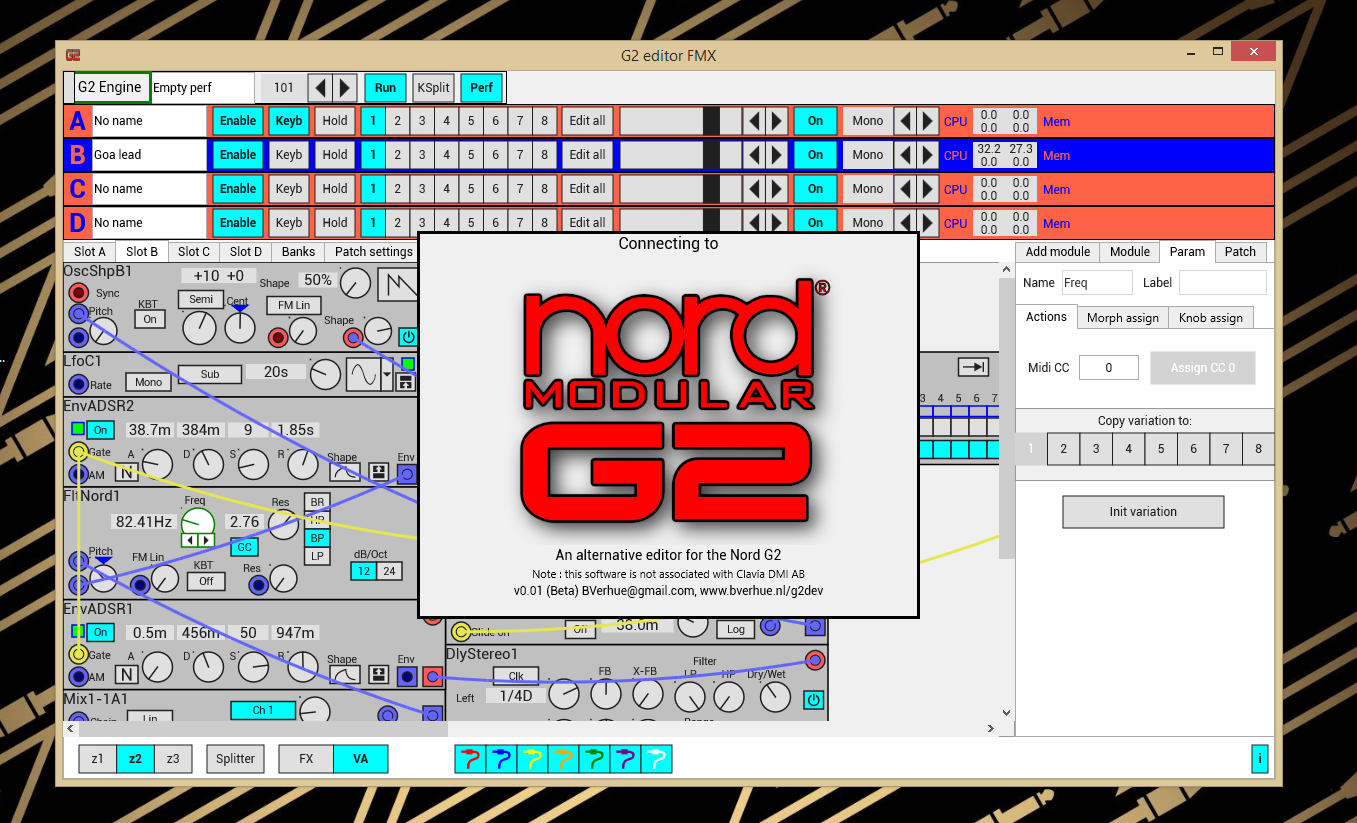Click Edit all for slot D
The width and height of the screenshot is (1357, 823).
click(587, 222)
